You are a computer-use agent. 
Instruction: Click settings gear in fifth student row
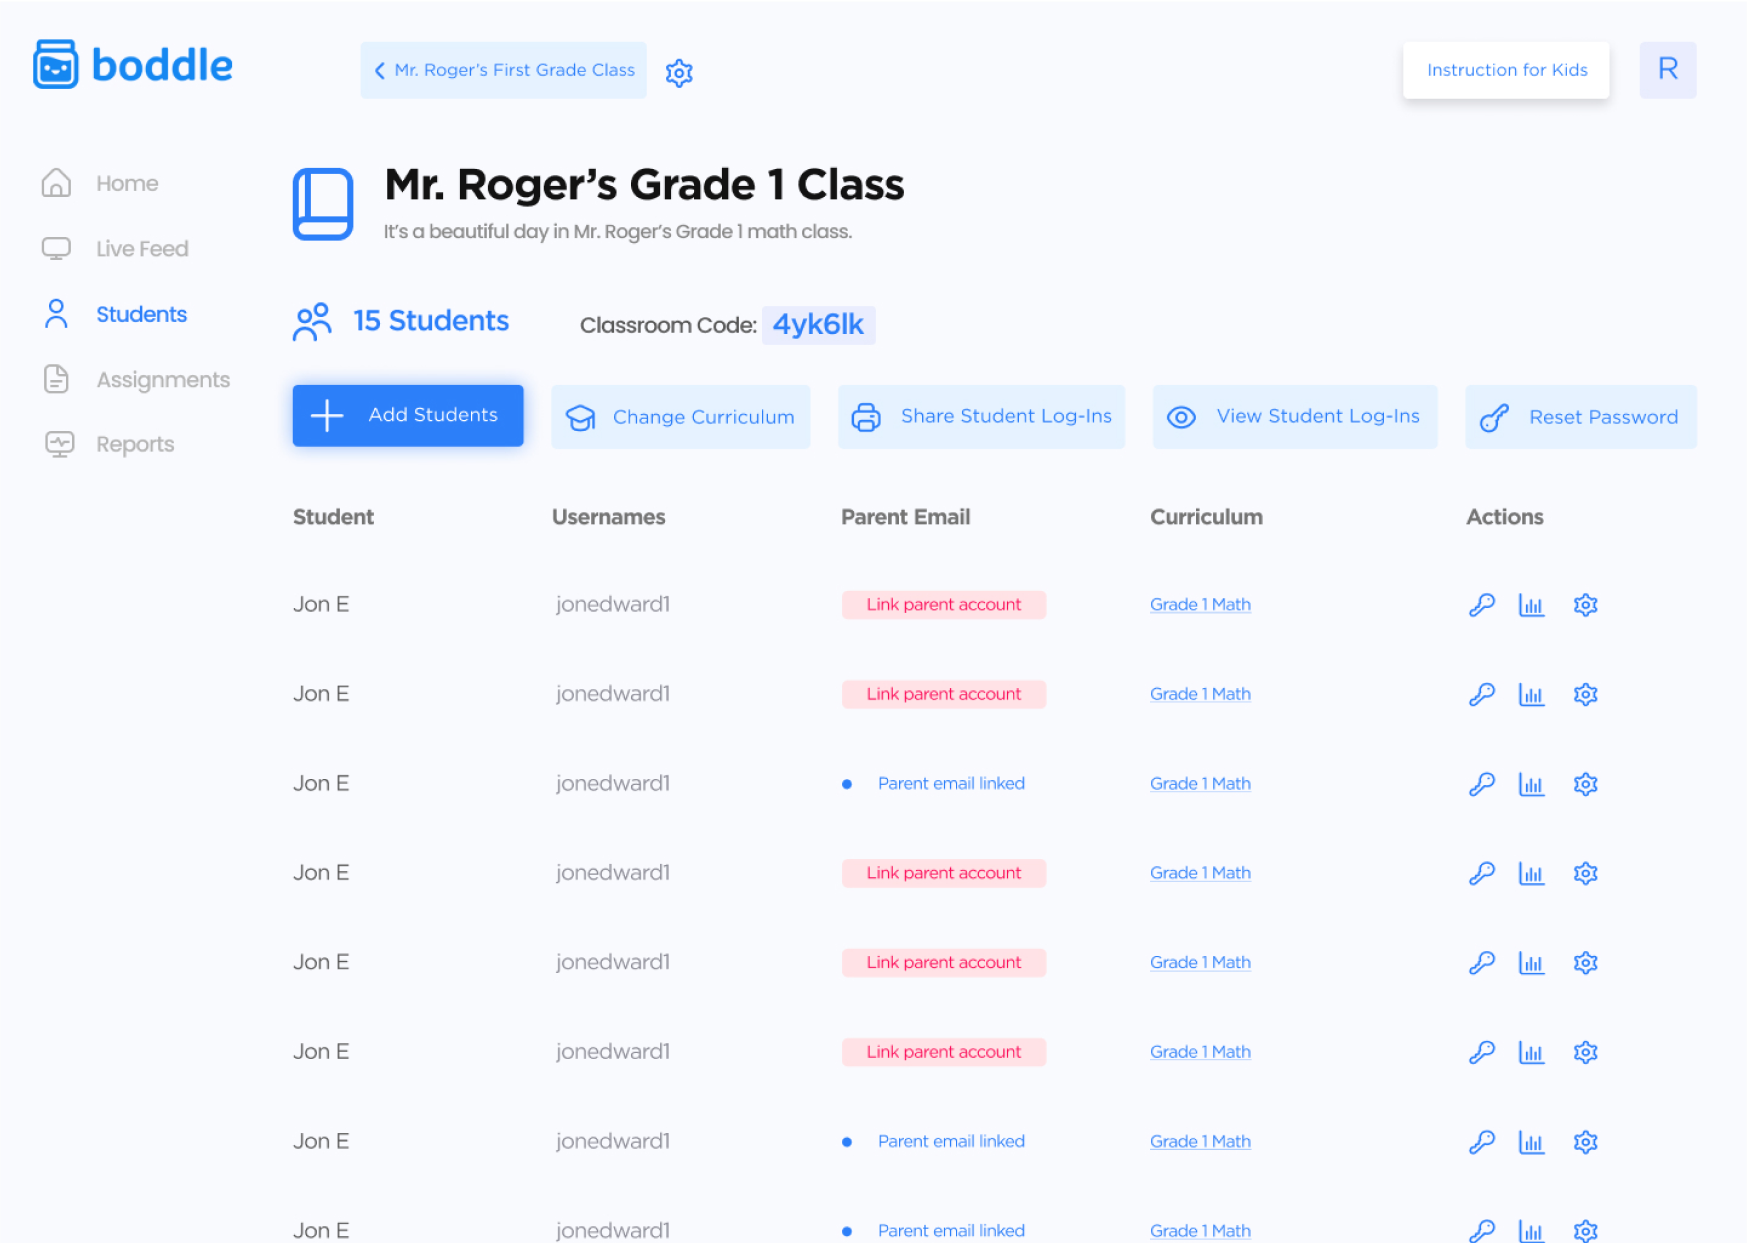click(x=1585, y=963)
